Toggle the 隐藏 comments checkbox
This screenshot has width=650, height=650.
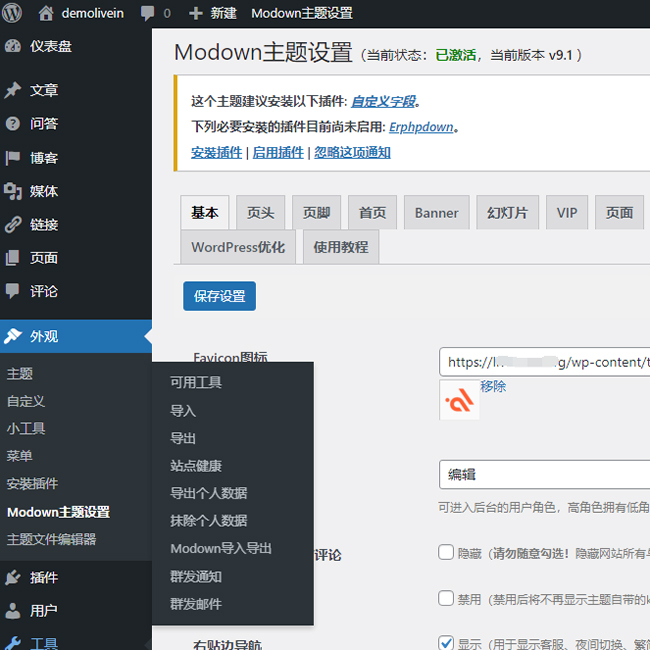[446, 552]
